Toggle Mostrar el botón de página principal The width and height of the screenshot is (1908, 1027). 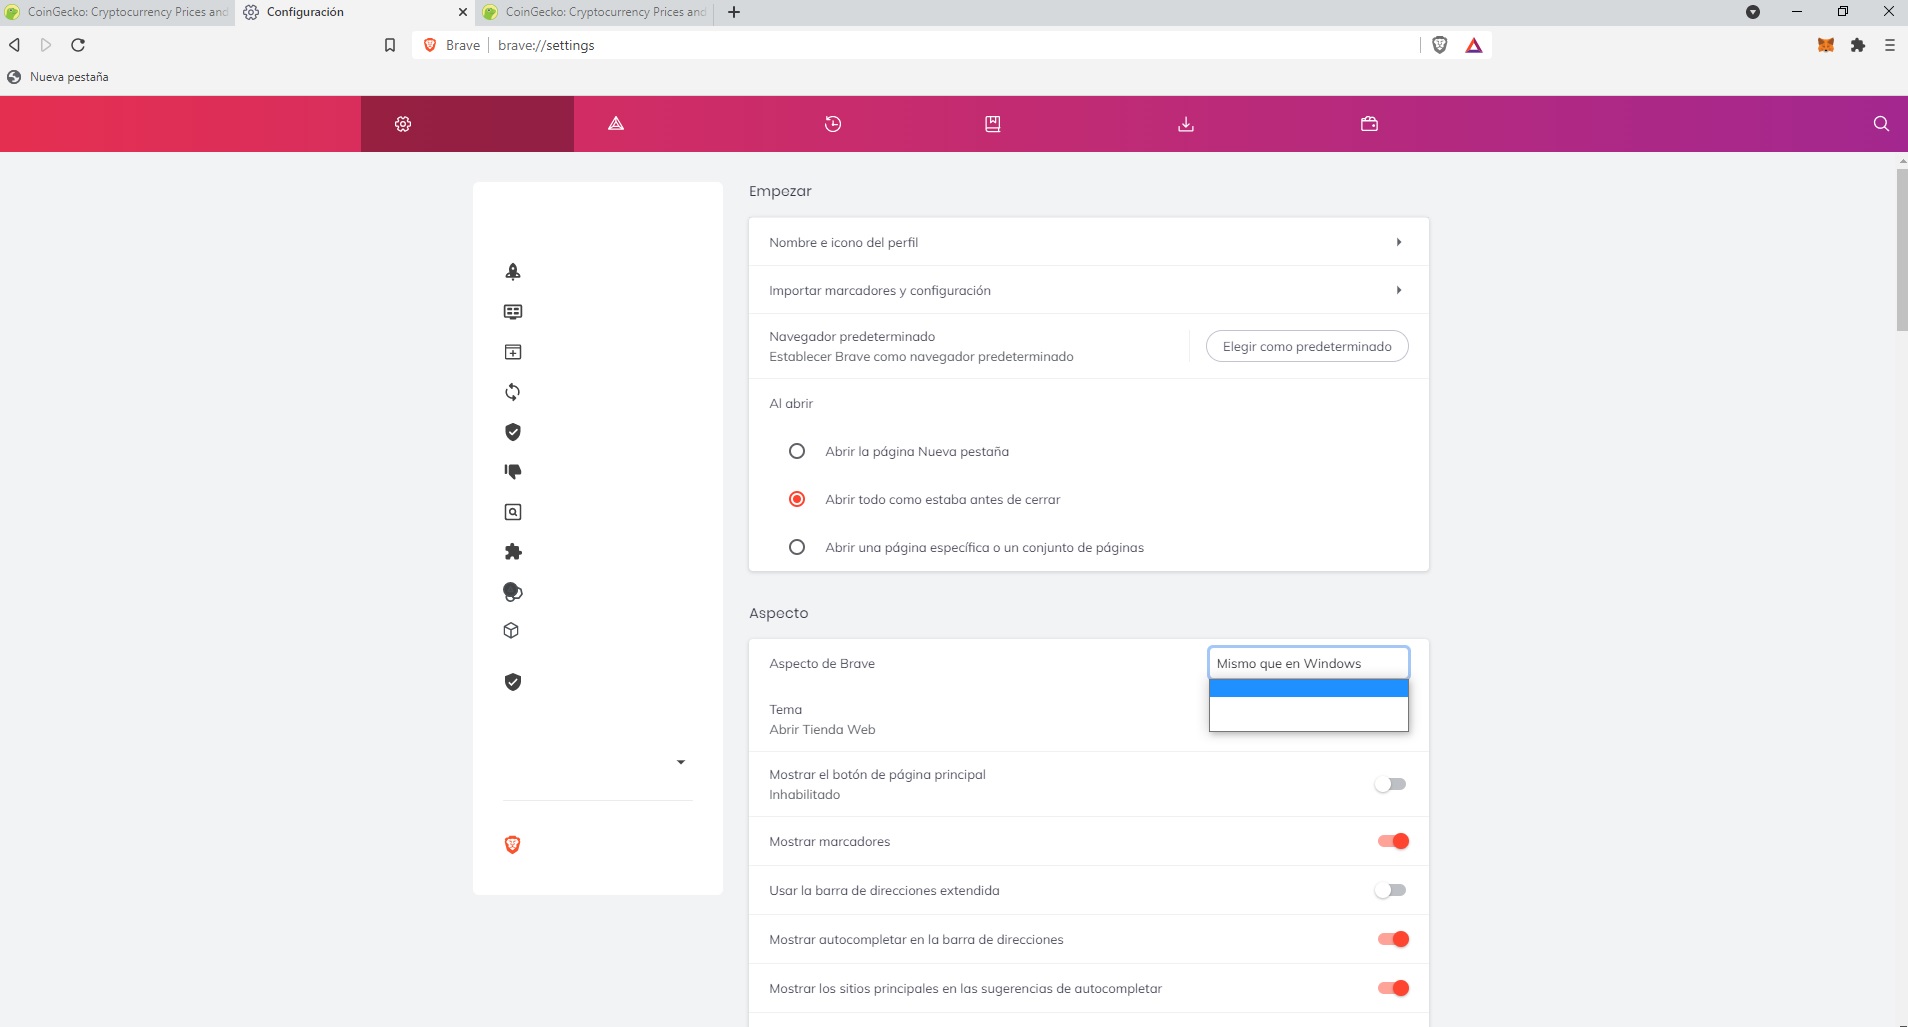tap(1391, 784)
